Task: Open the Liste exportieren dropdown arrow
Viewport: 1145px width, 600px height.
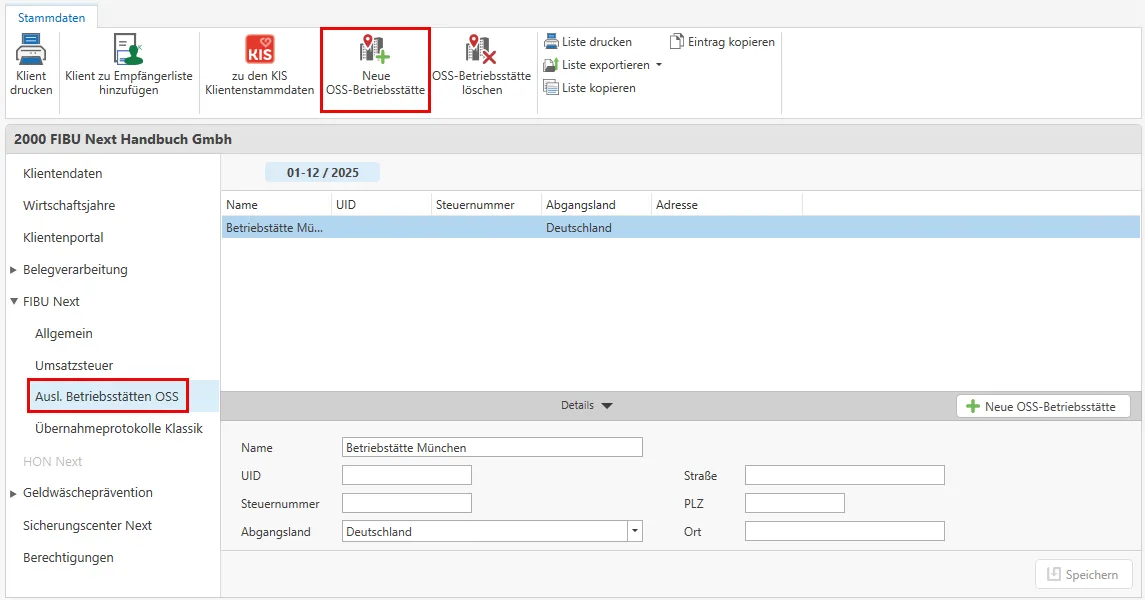Action: tap(659, 65)
